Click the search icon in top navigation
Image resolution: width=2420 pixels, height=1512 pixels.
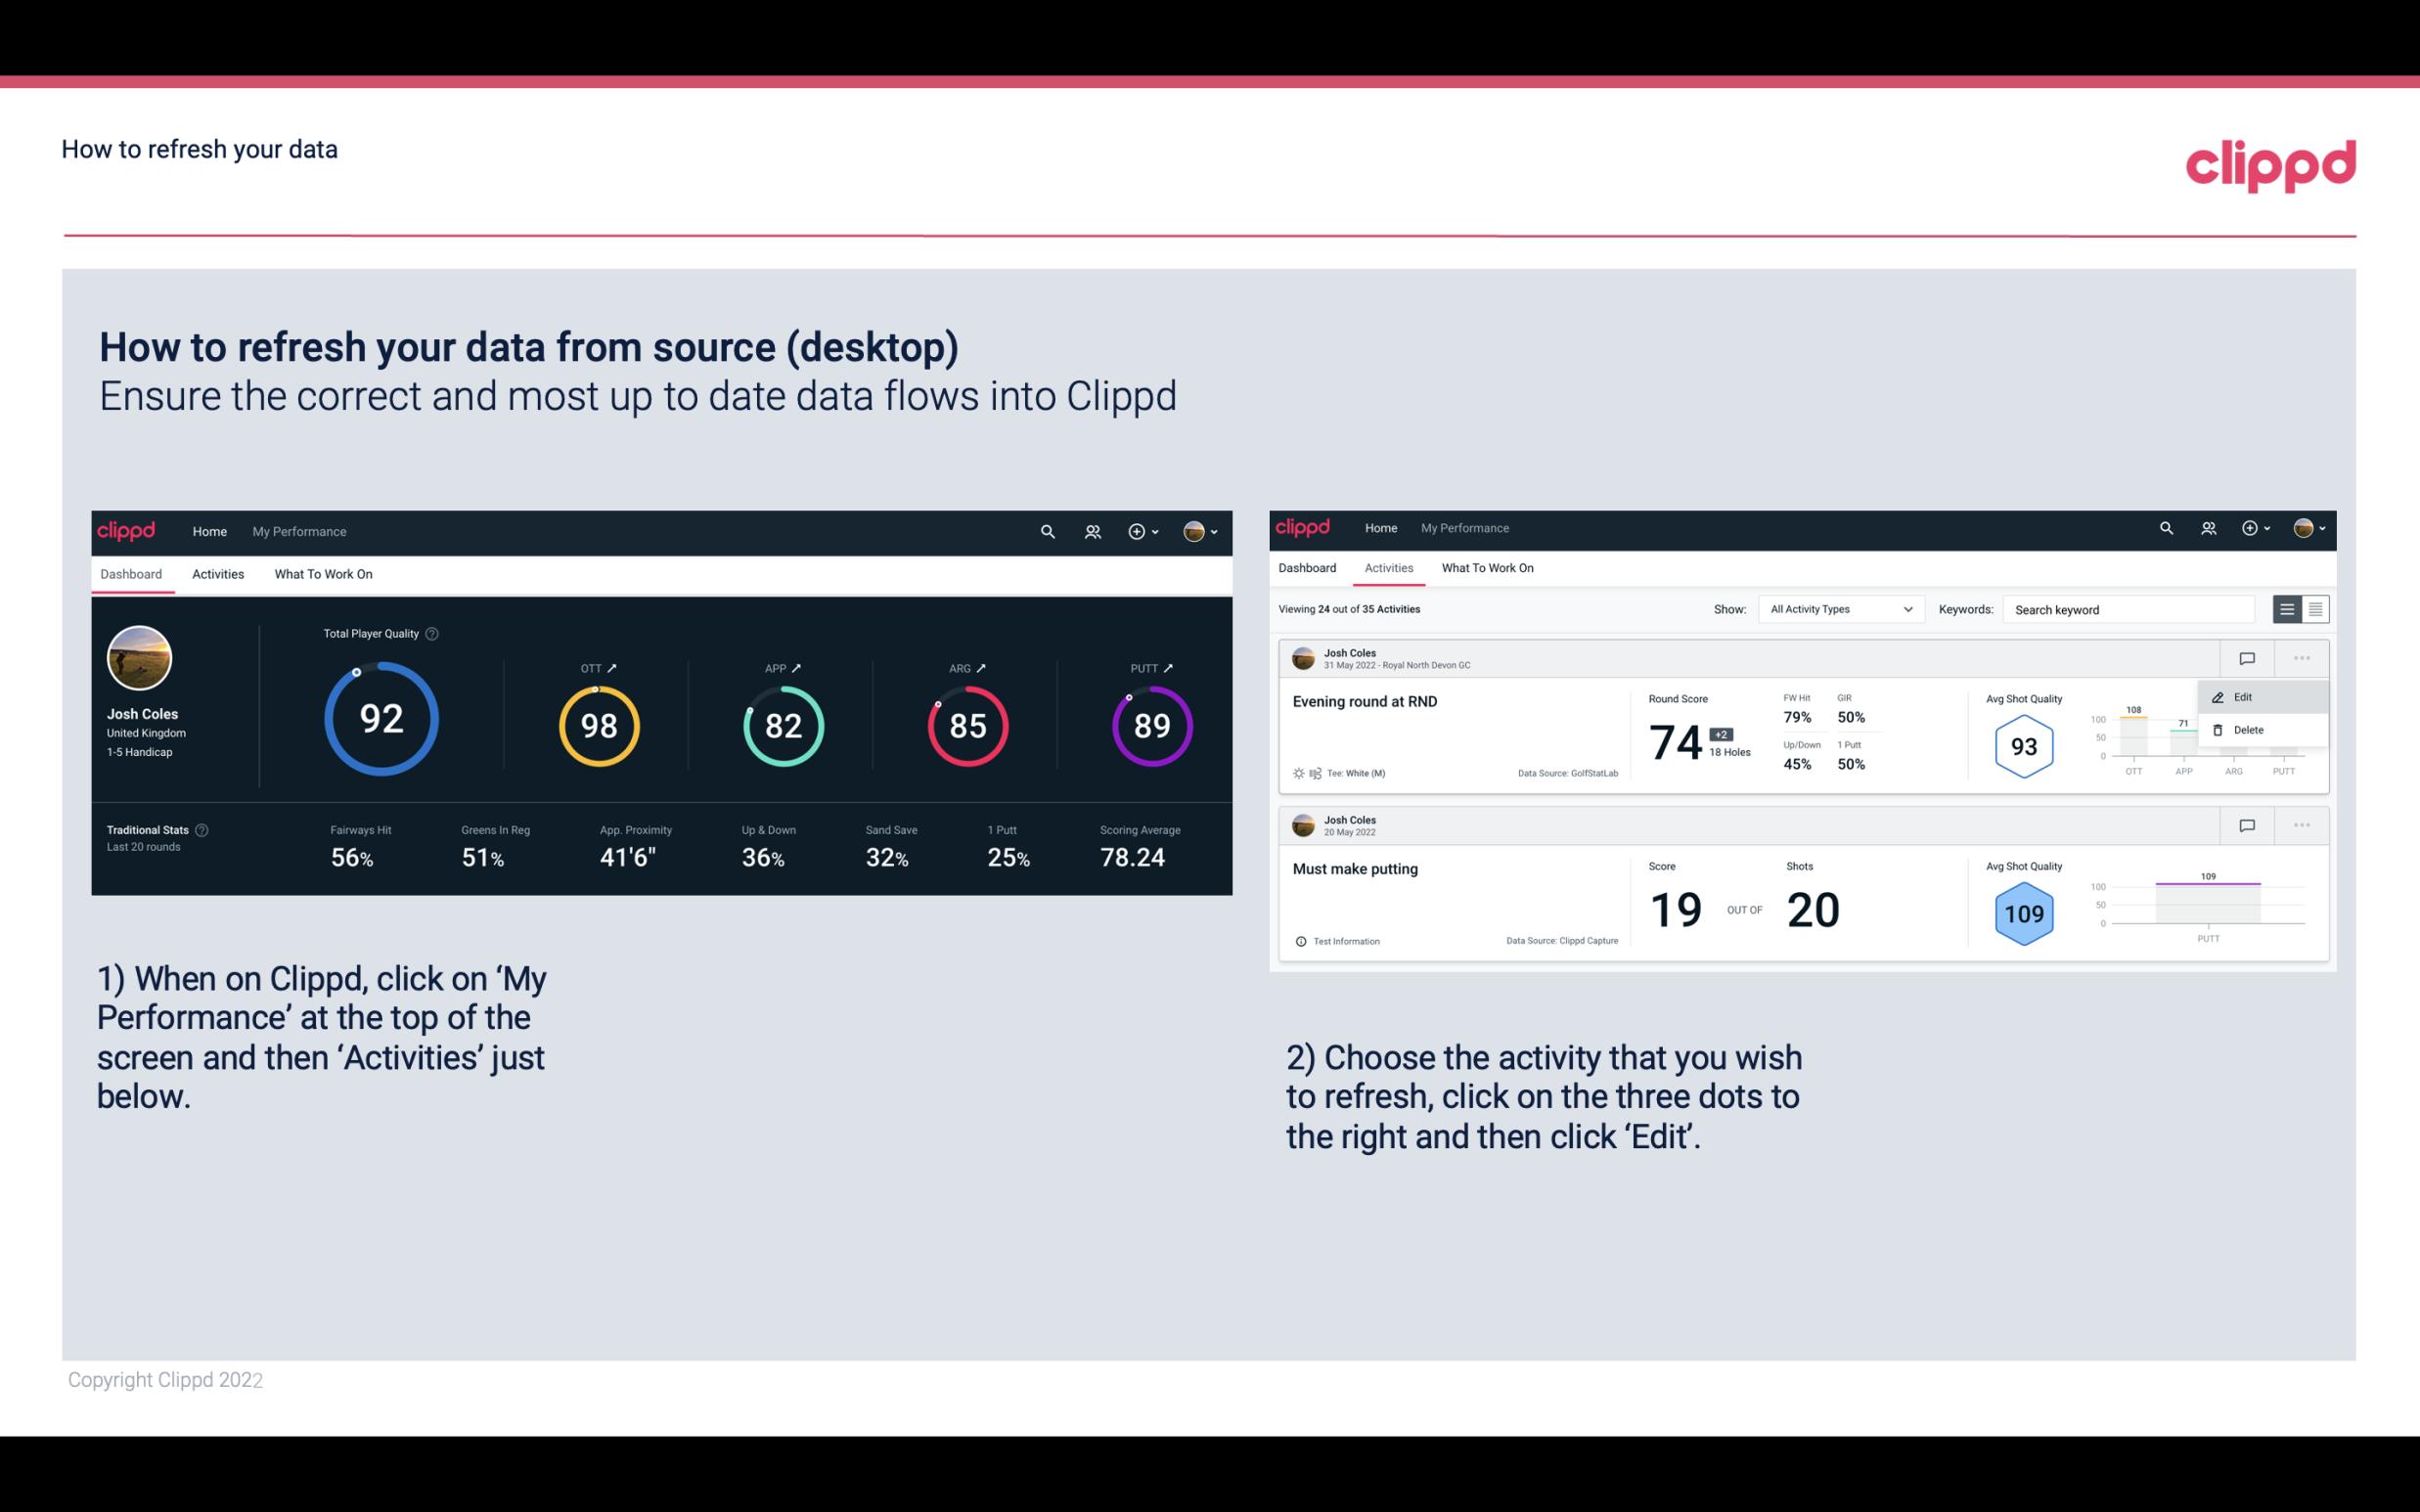pyautogui.click(x=1047, y=531)
